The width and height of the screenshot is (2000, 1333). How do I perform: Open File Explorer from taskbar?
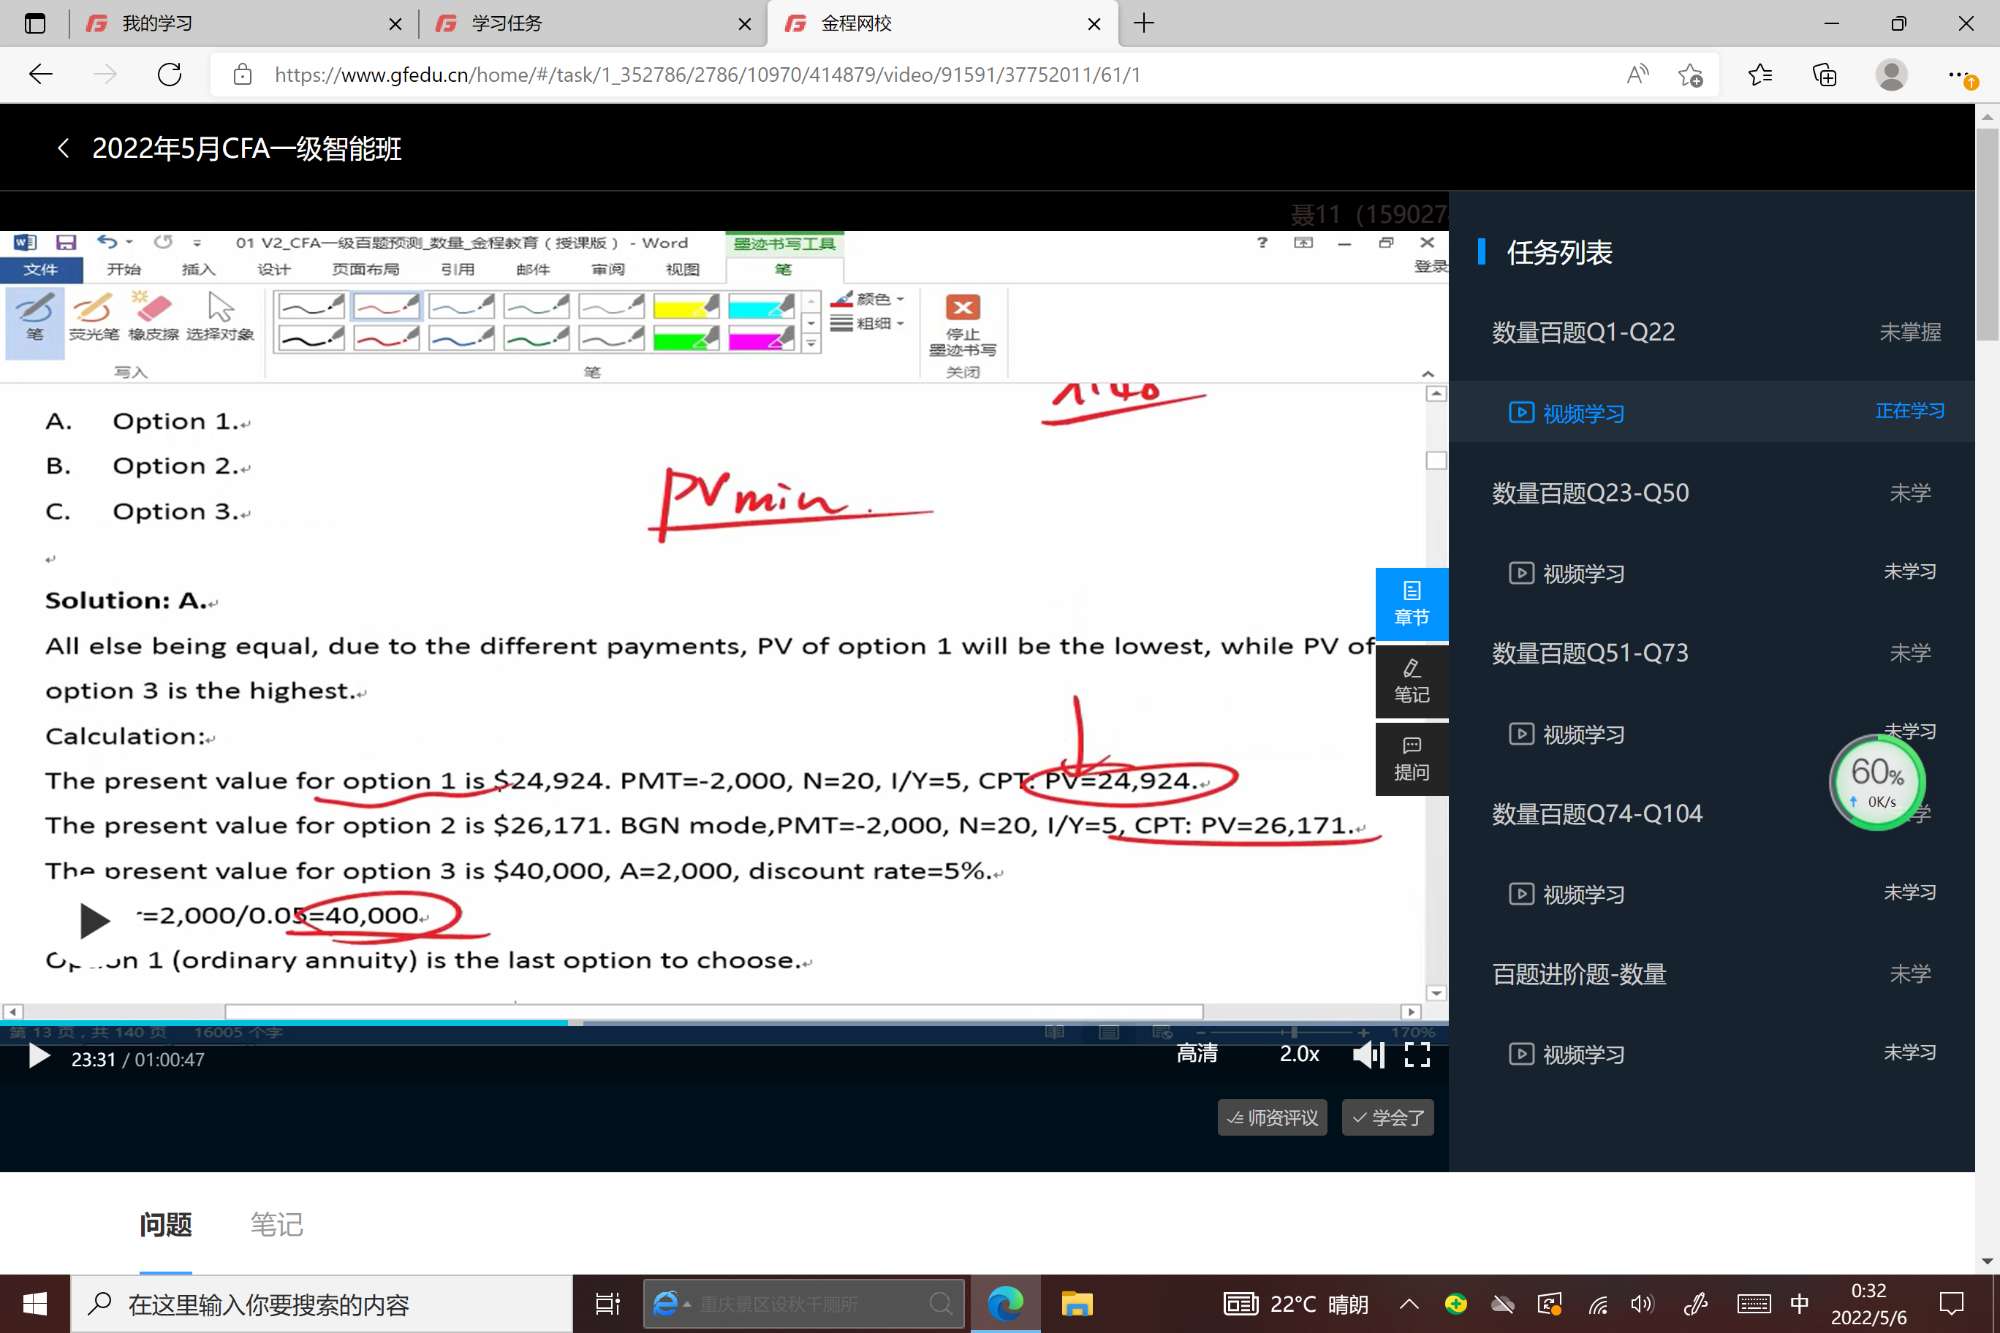(1077, 1304)
